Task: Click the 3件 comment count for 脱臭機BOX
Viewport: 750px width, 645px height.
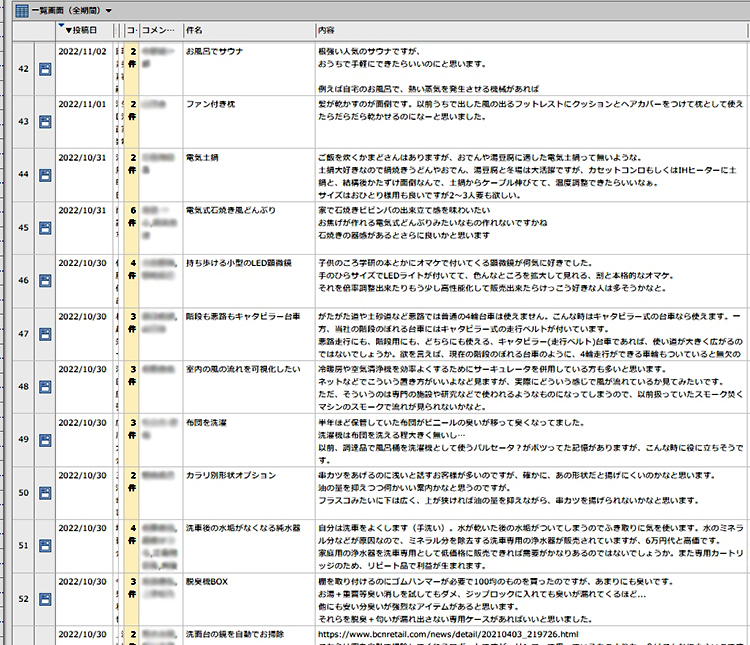Action: click(132, 588)
